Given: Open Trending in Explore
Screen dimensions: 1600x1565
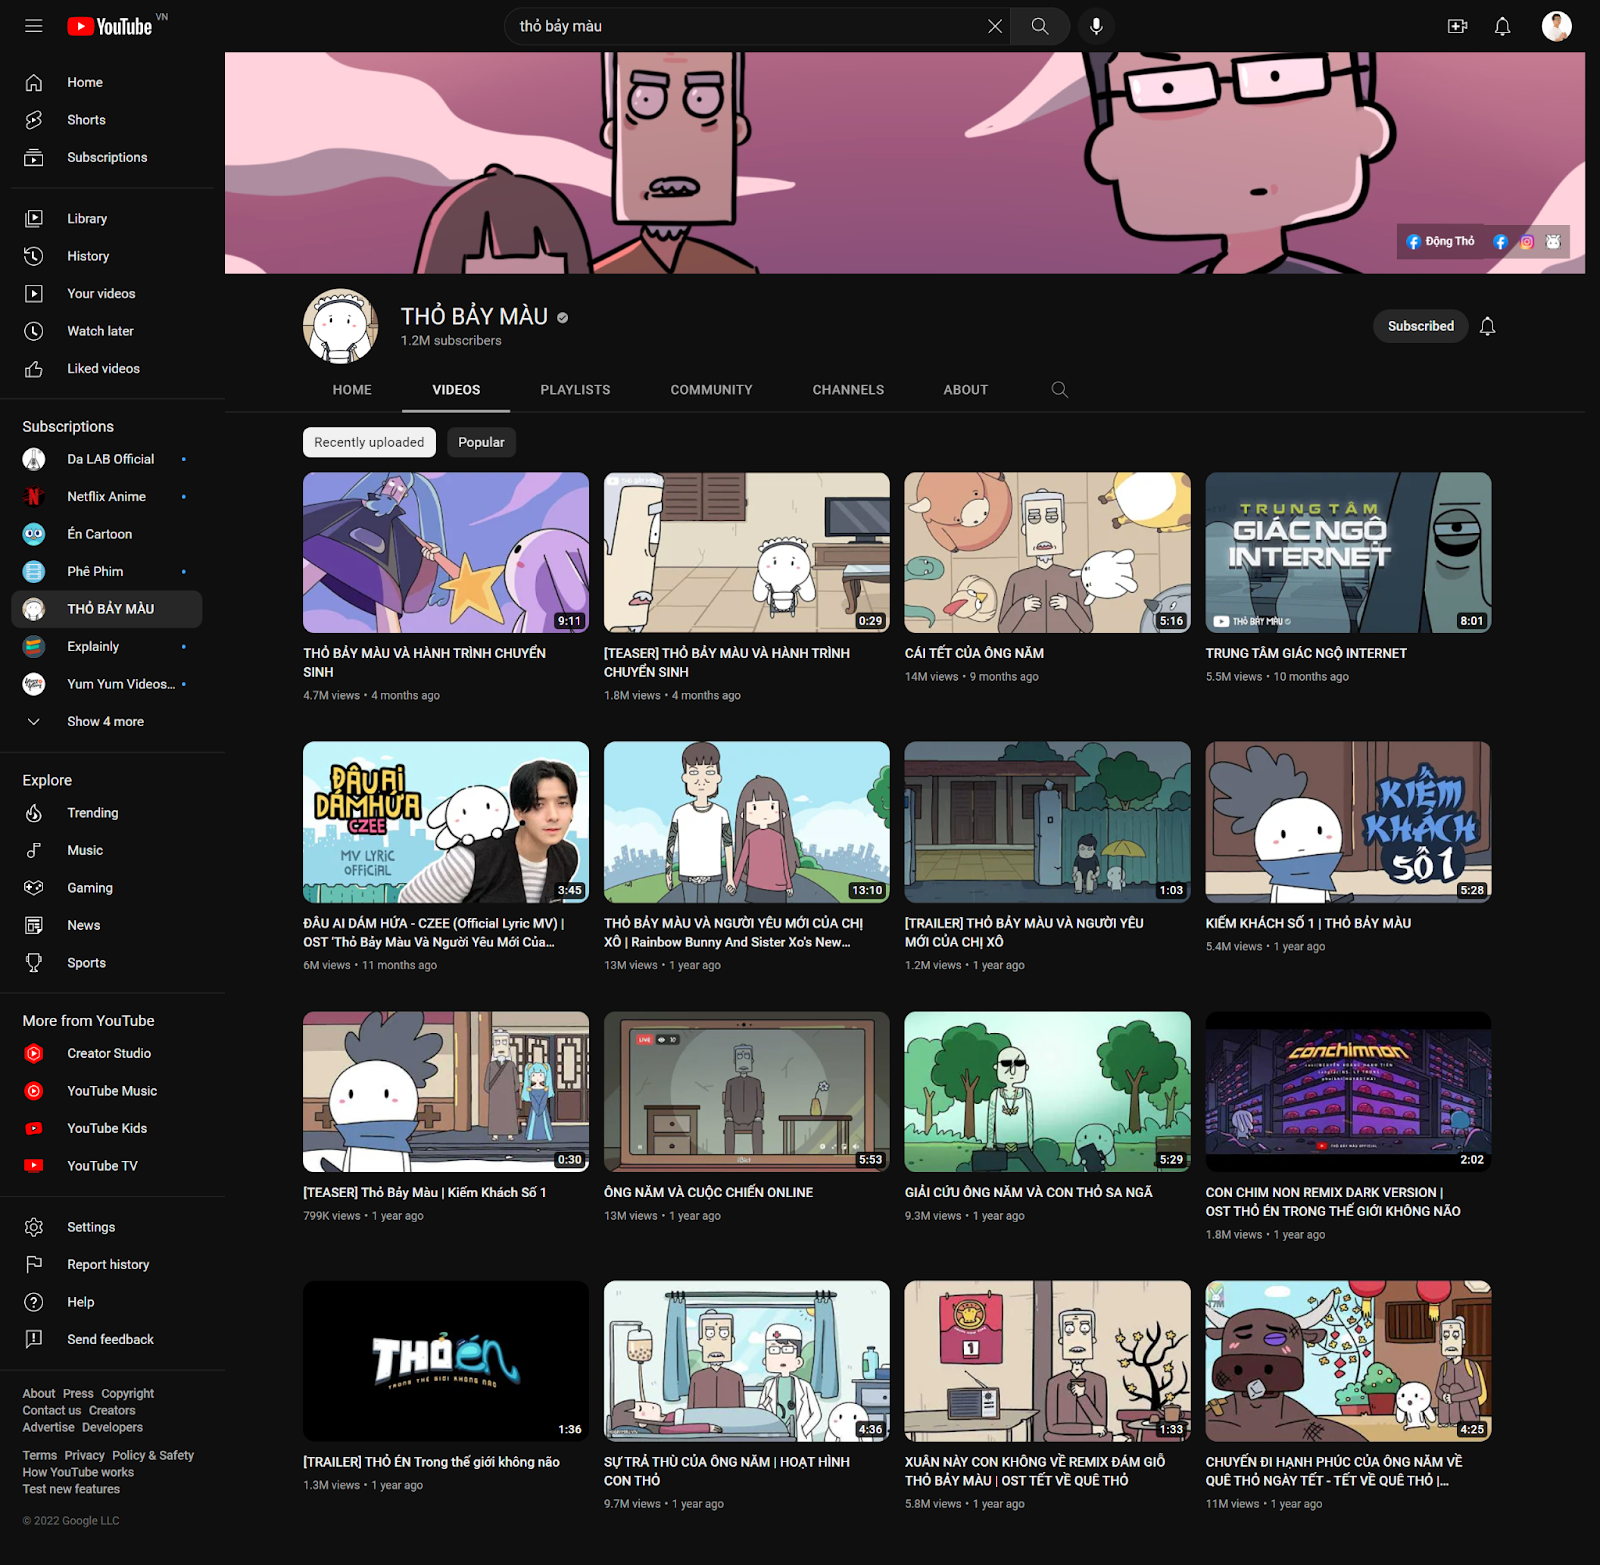Looking at the screenshot, I should pos(106,813).
